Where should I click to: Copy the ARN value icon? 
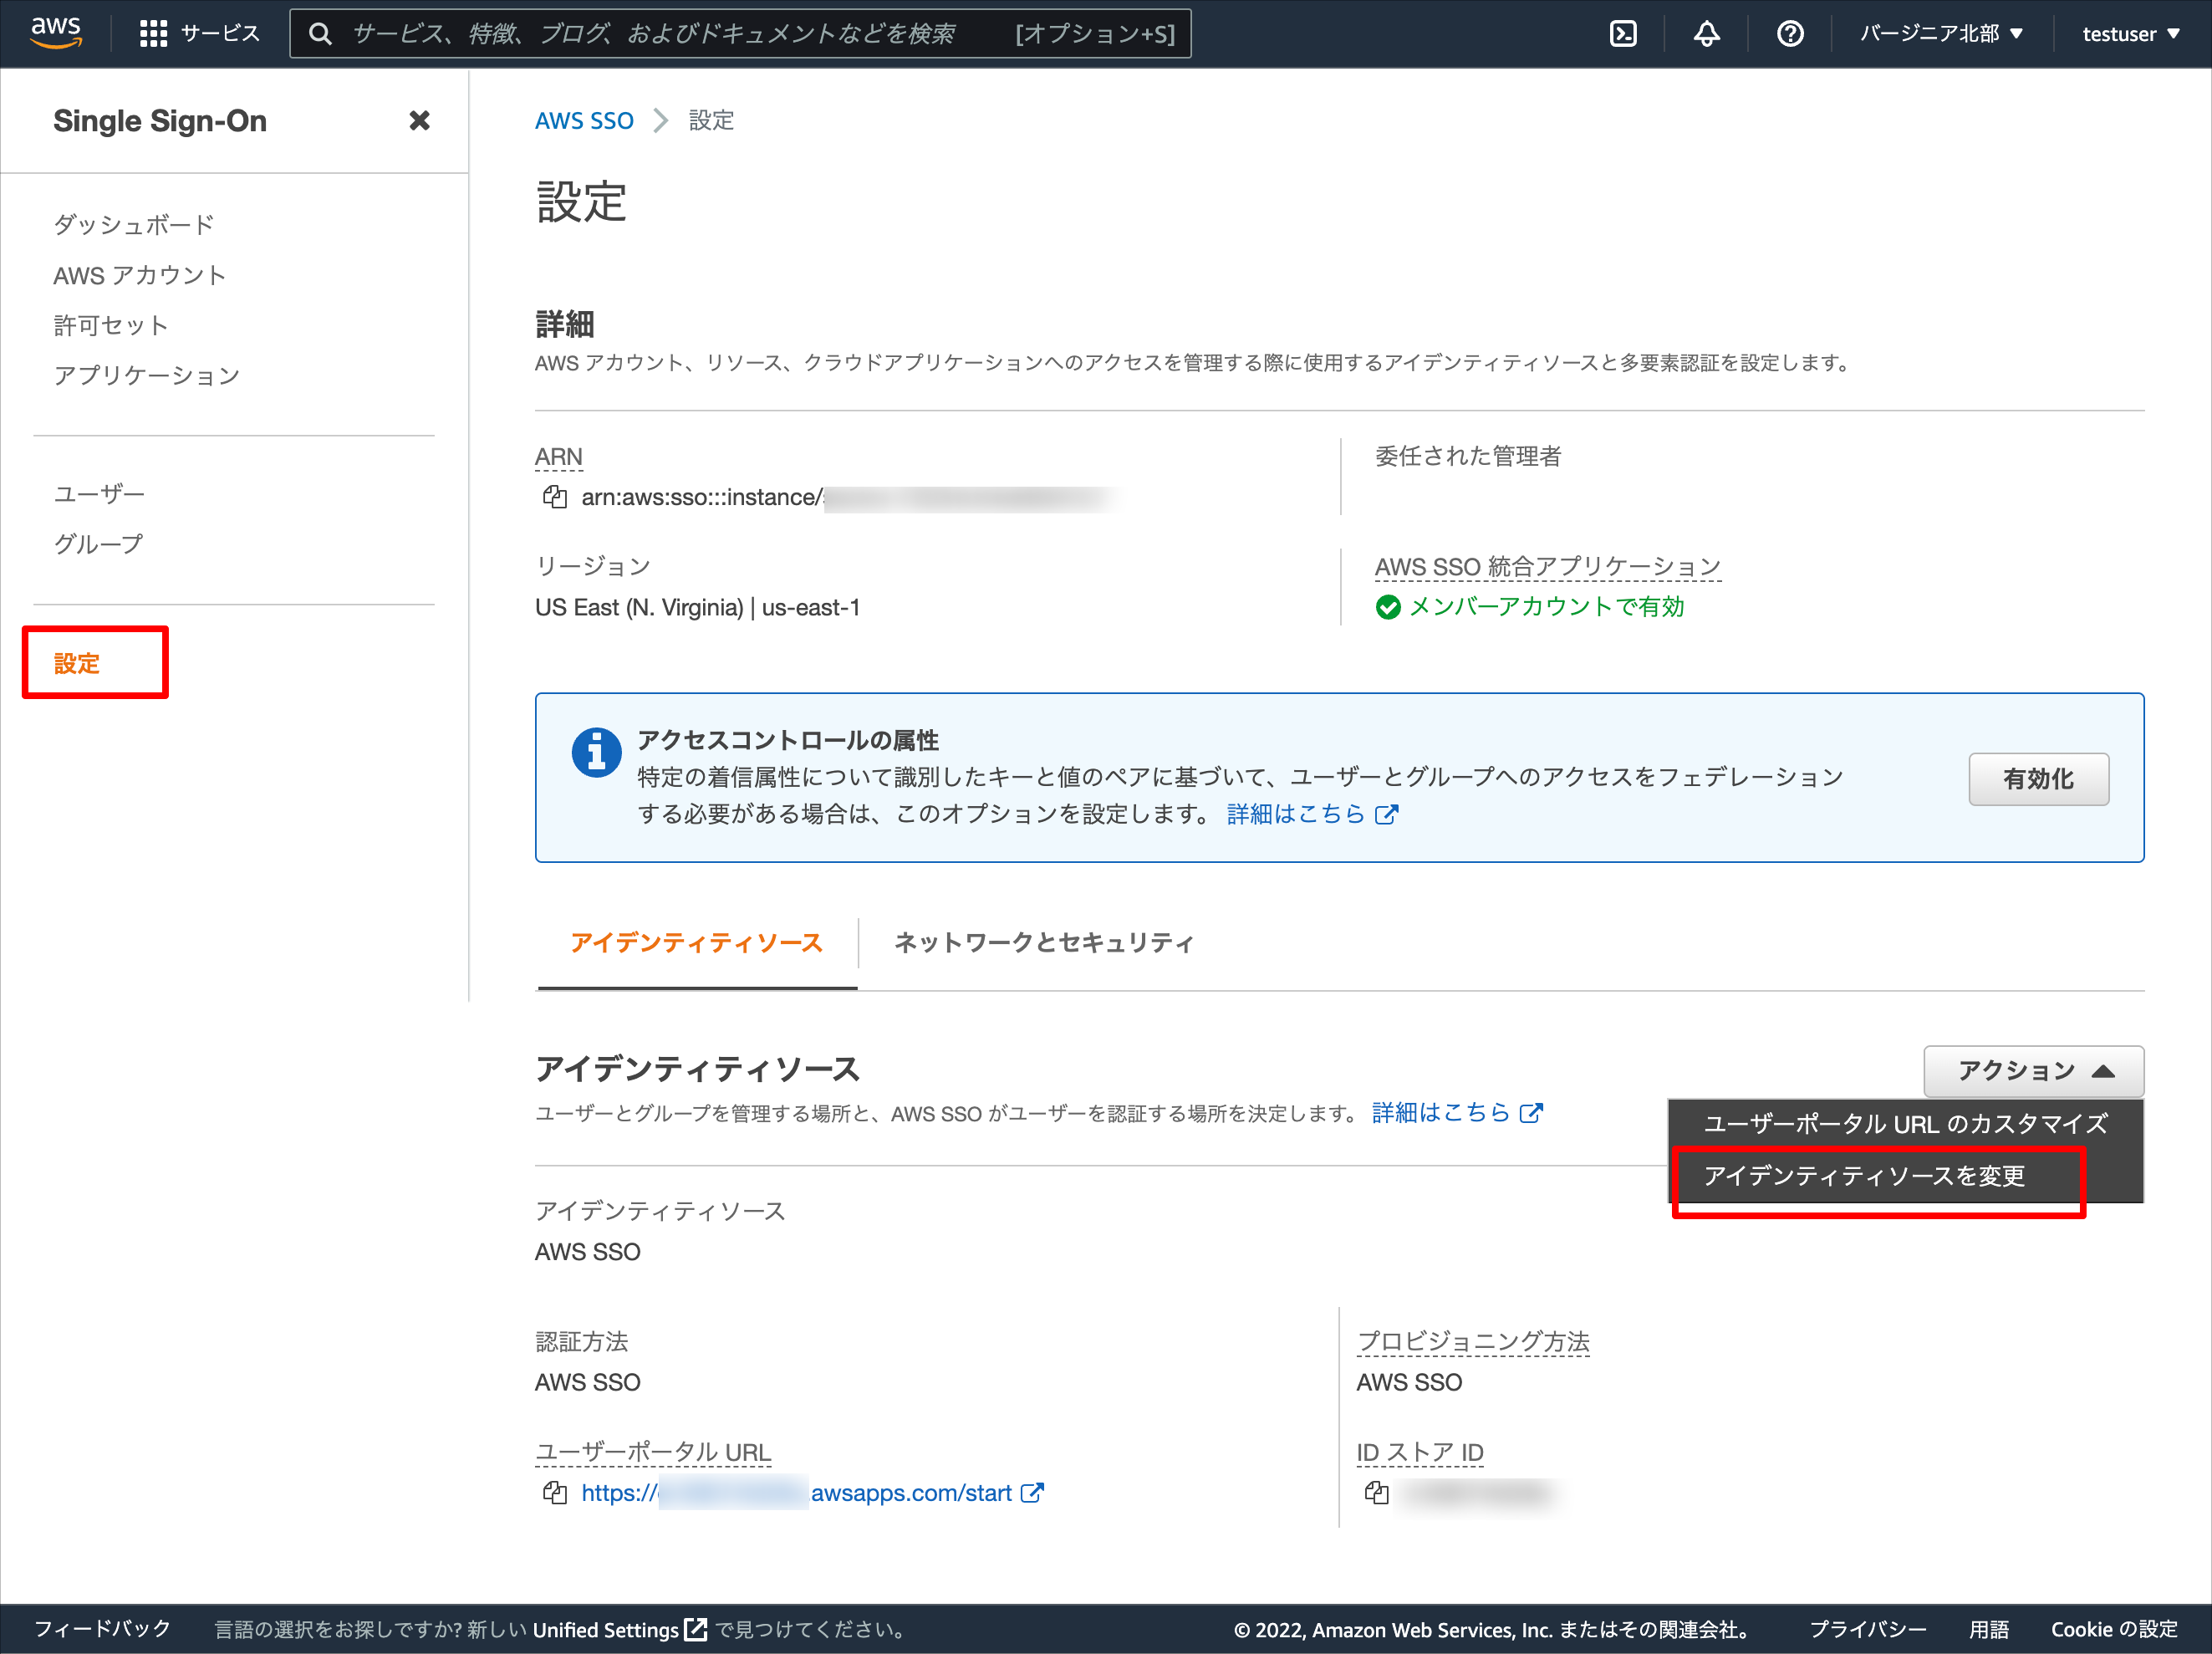[555, 497]
